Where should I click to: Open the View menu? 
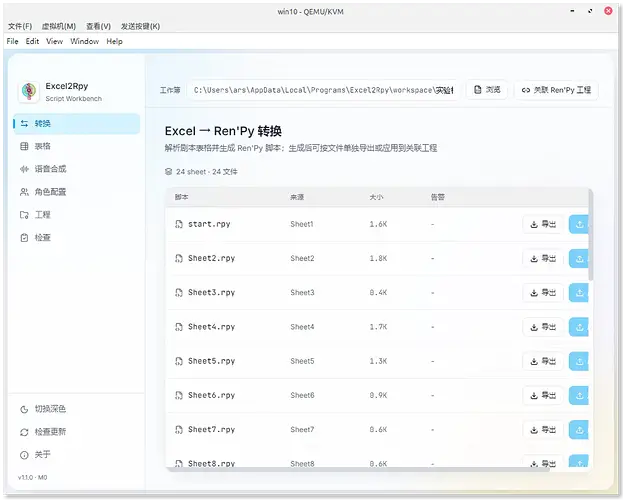(x=54, y=41)
